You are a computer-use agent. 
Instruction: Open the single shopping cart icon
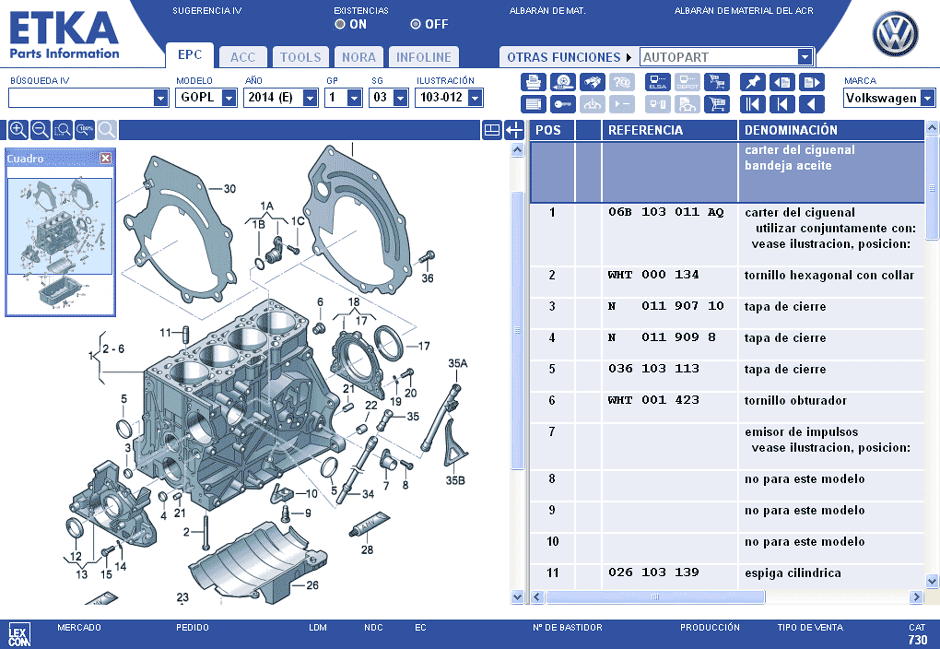(x=716, y=104)
